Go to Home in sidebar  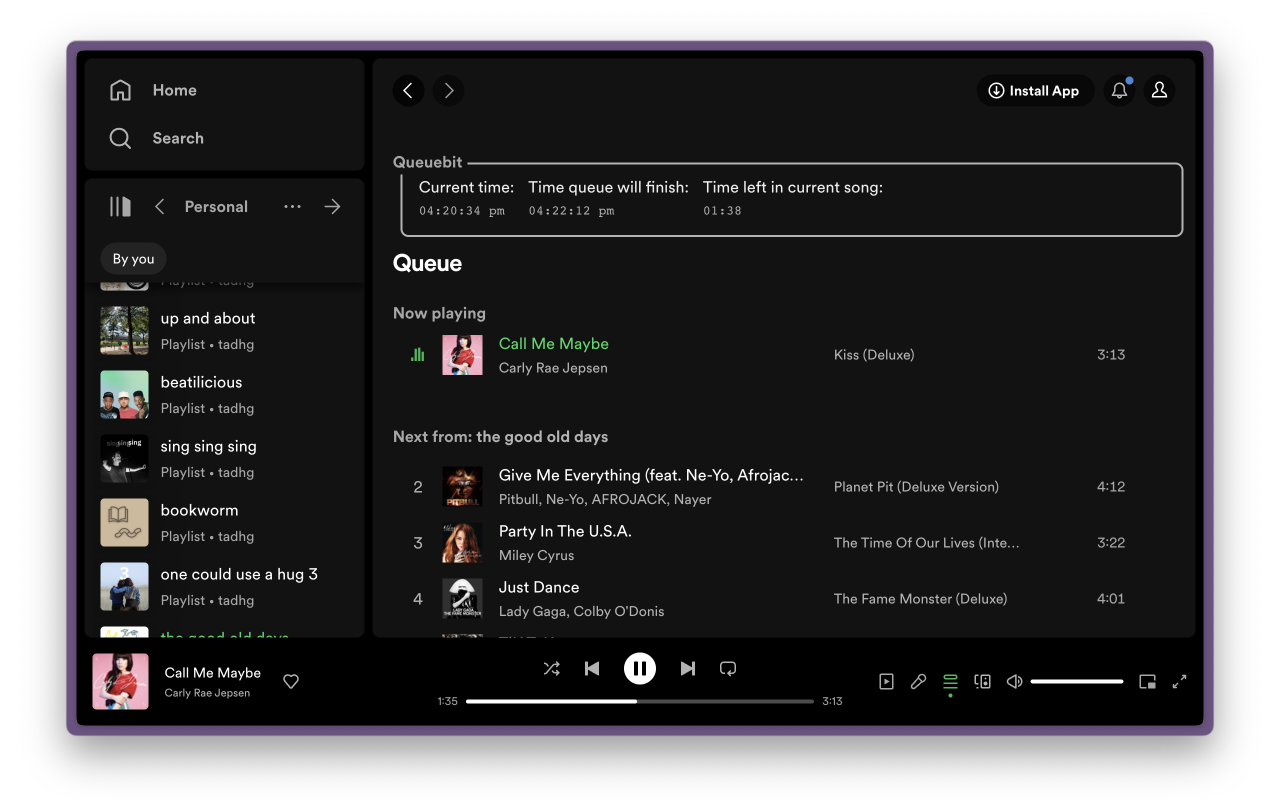(153, 90)
